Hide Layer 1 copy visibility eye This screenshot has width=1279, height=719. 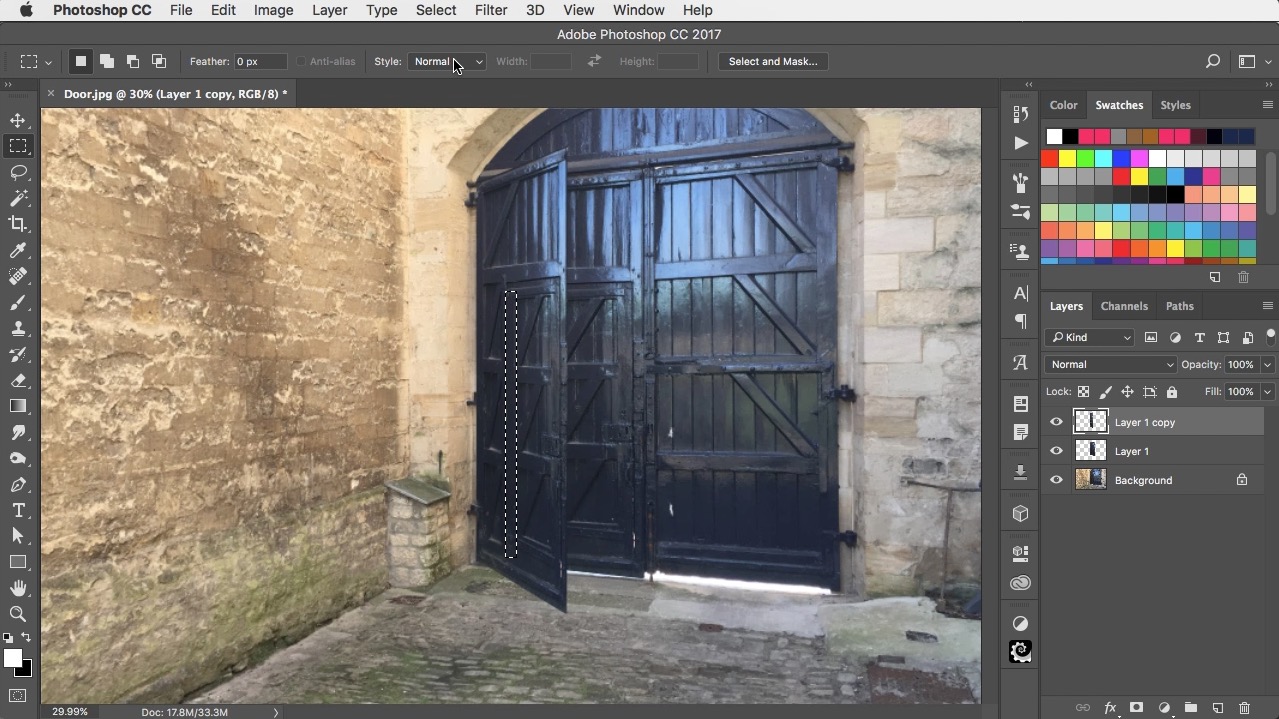pos(1056,422)
